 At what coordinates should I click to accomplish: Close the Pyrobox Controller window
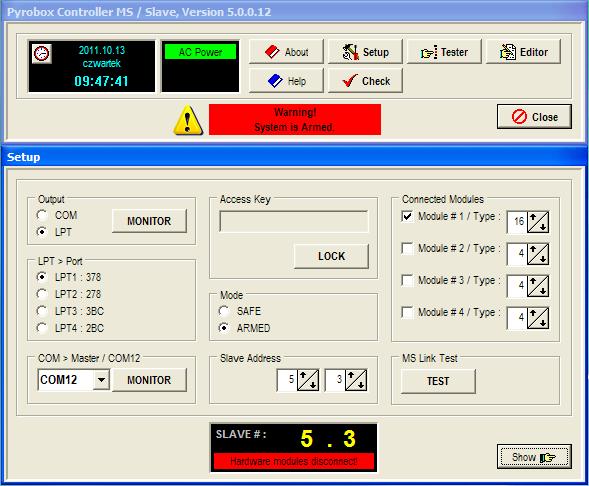534,117
